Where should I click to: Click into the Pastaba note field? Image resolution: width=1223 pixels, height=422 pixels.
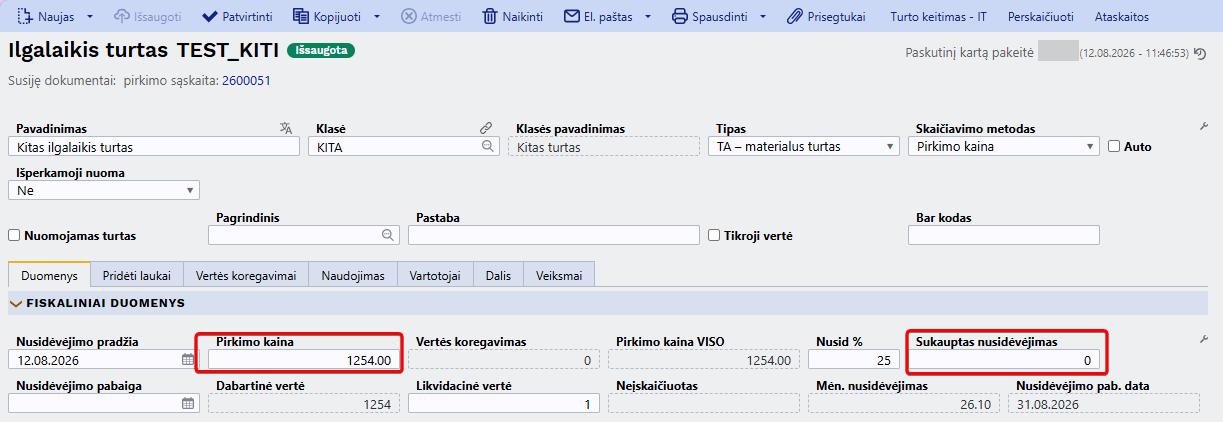coord(554,235)
